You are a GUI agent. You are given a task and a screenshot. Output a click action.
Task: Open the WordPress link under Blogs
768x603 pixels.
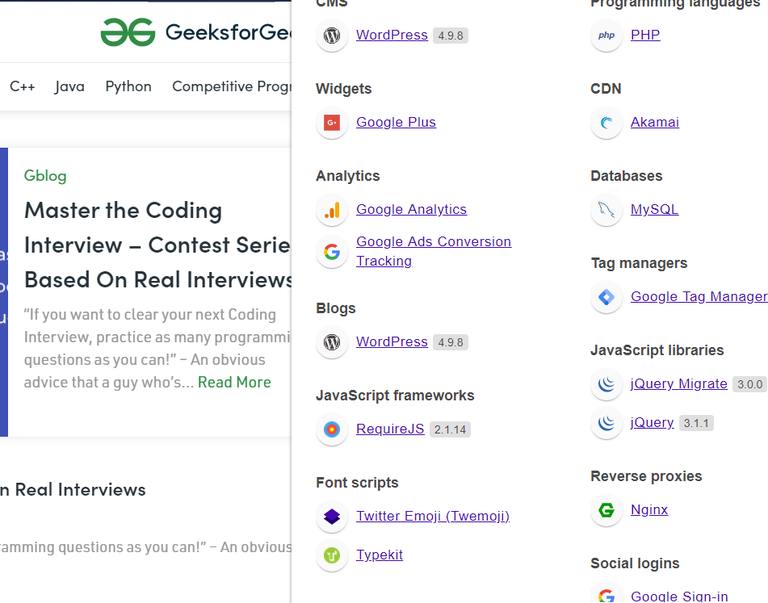pyautogui.click(x=392, y=342)
